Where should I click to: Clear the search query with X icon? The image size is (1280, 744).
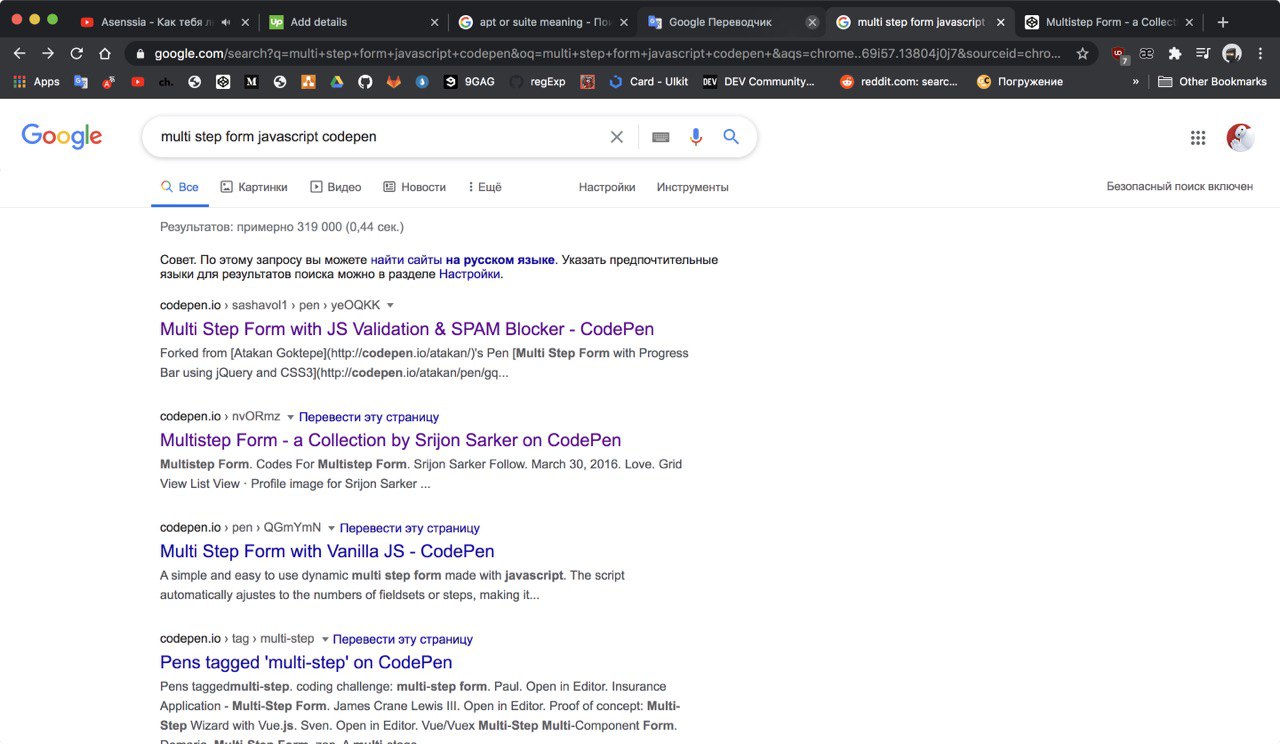[617, 137]
